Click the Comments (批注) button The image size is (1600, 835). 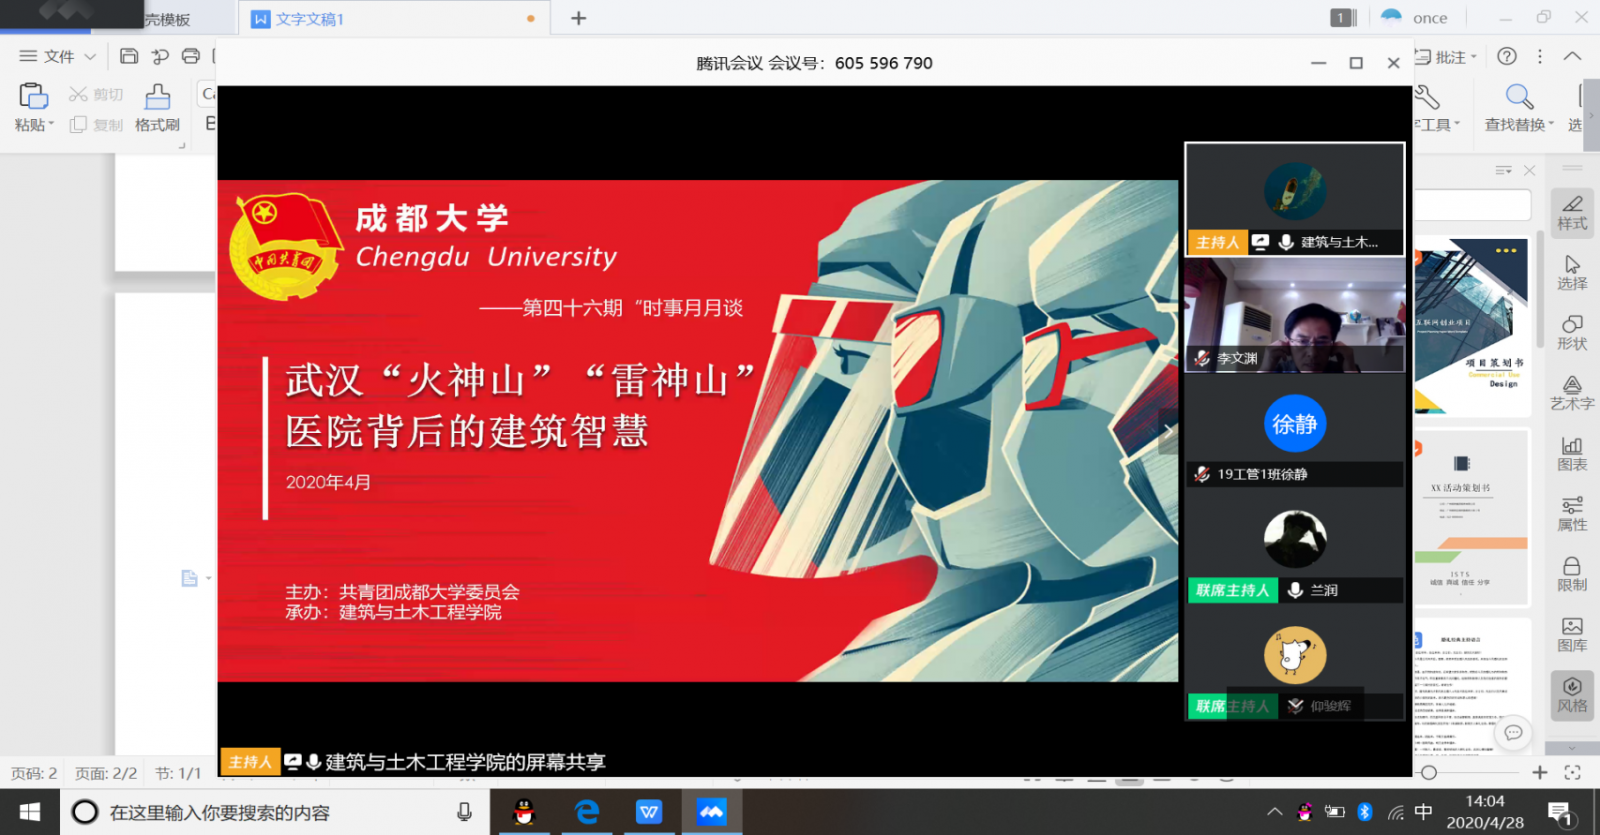[1446, 57]
